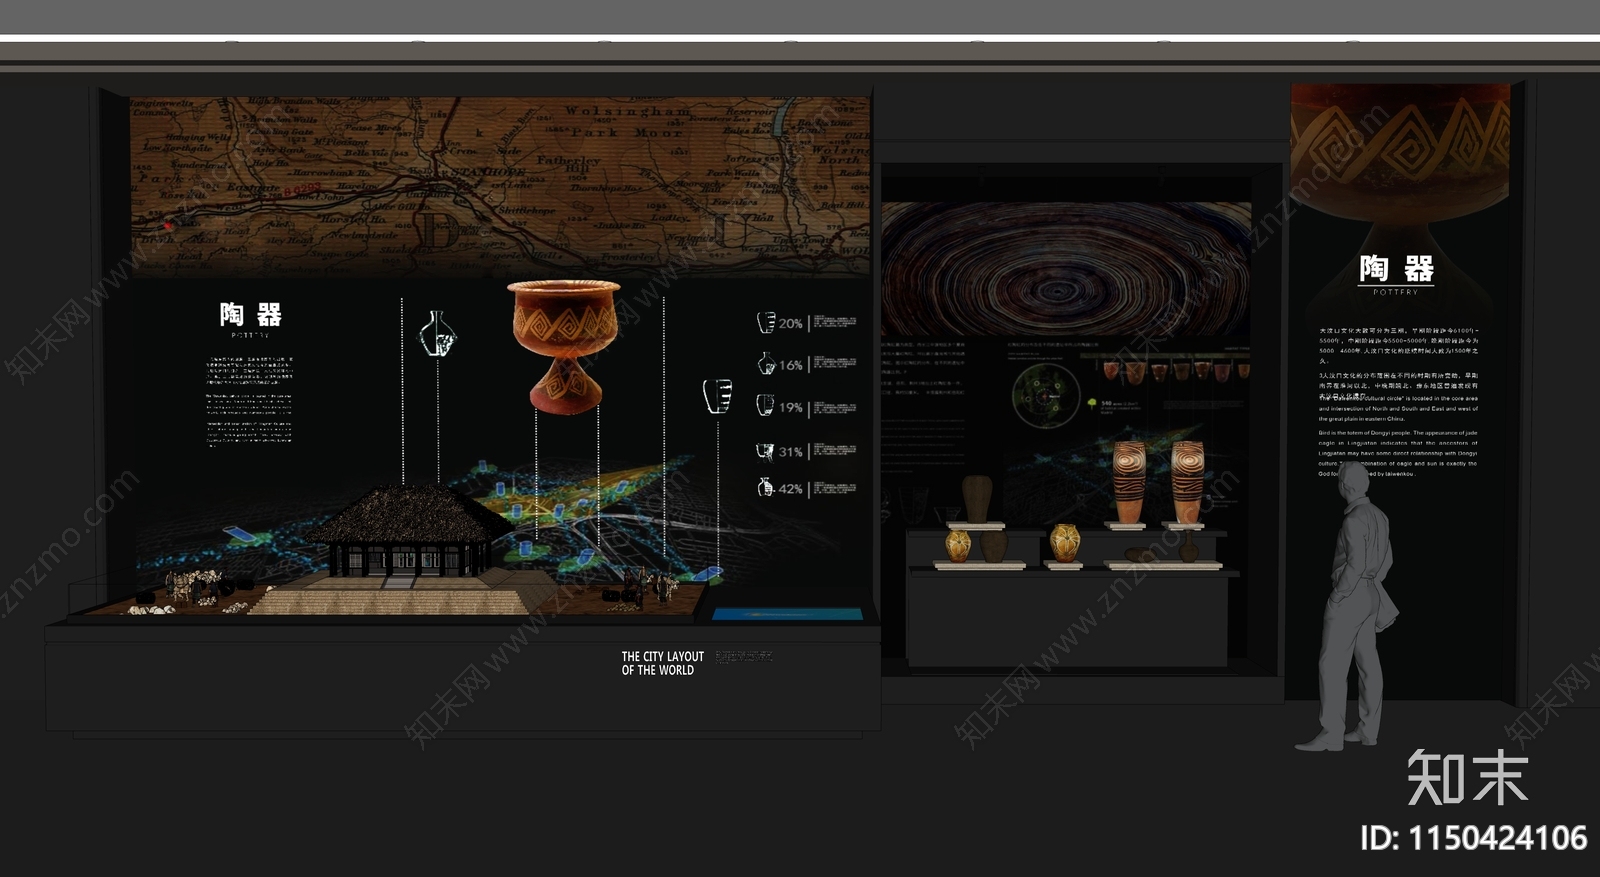This screenshot has width=1600, height=877.
Task: Select the outlined bottle icon left of goblet
Action: coord(436,333)
